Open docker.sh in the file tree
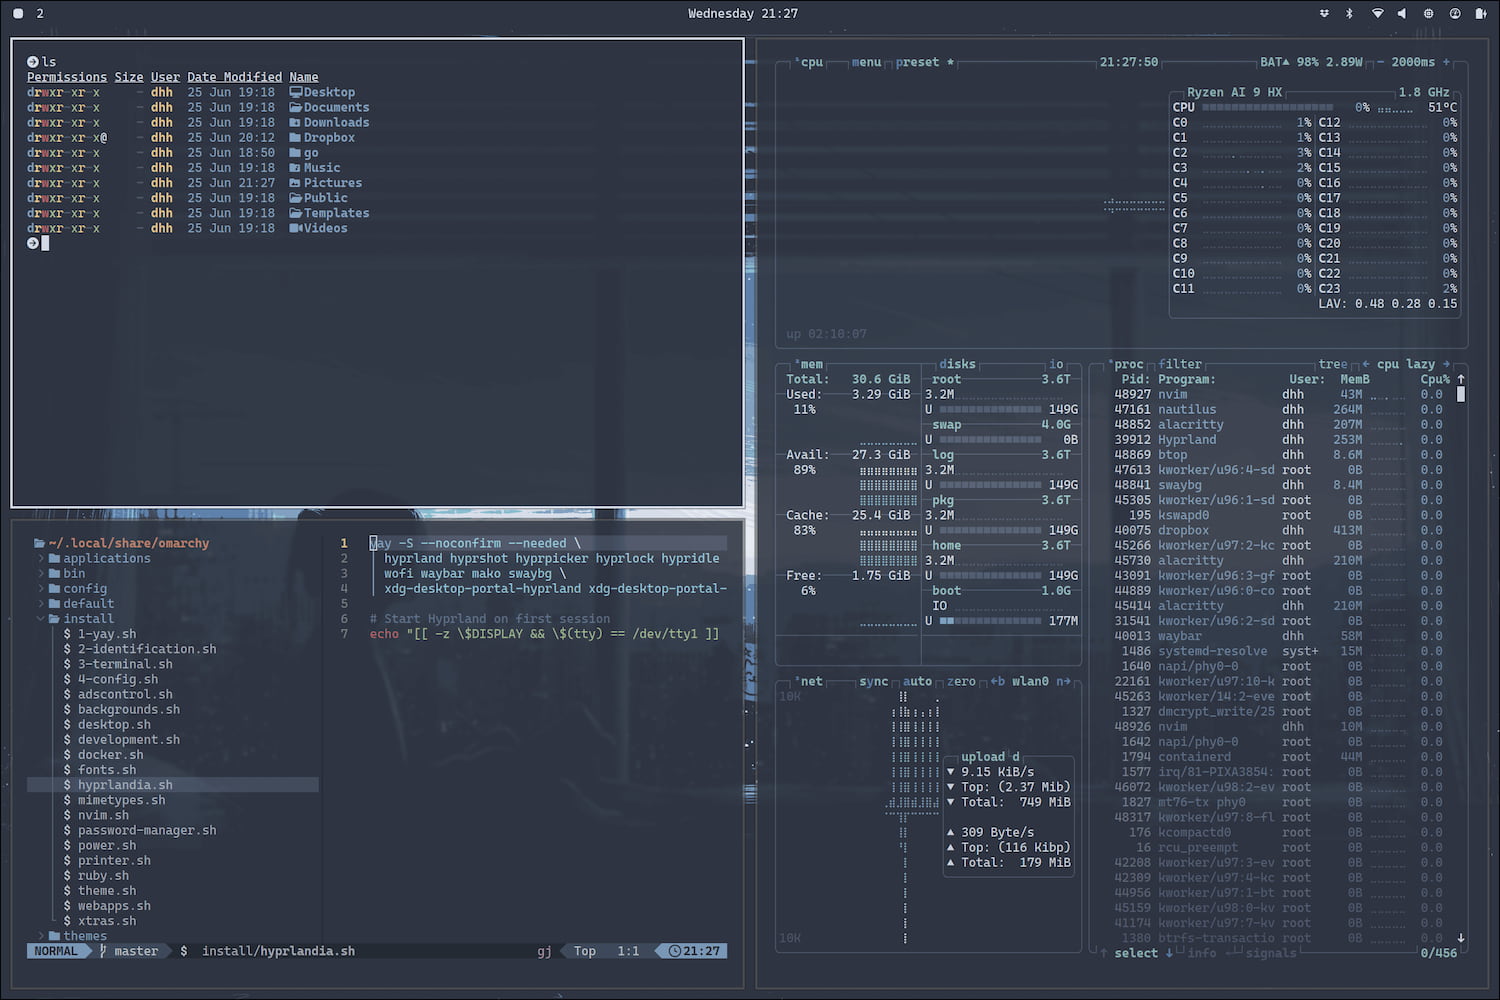Screen dimensions: 1500x1000 click(110, 755)
